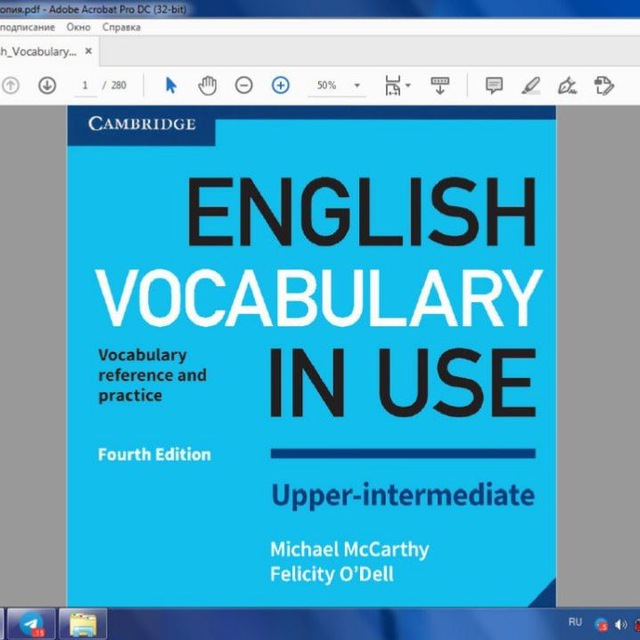Open the 50% zoom level dropdown
640x640 pixels.
click(x=357, y=86)
